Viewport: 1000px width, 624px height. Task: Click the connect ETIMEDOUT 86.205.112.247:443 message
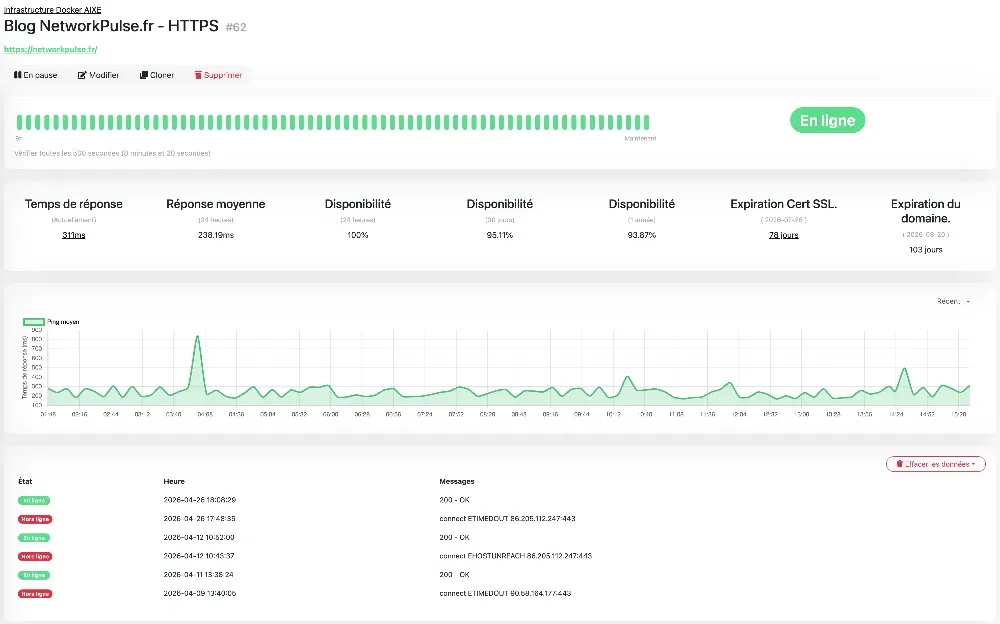[507, 518]
